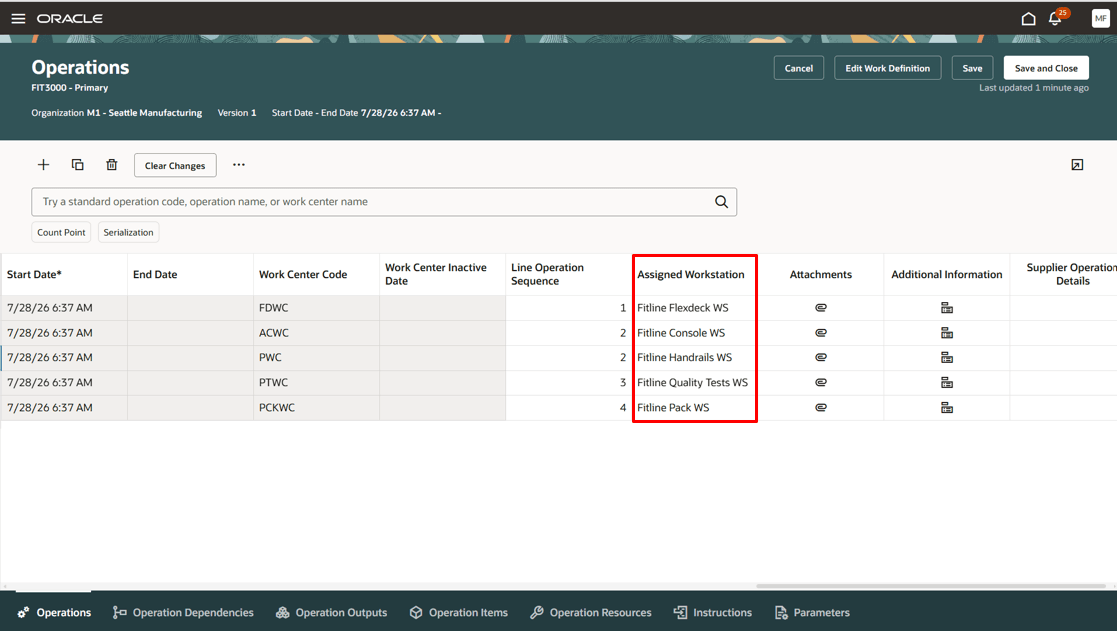1117x631 pixels.
Task: Switch to the Parameters tab
Action: tap(812, 612)
